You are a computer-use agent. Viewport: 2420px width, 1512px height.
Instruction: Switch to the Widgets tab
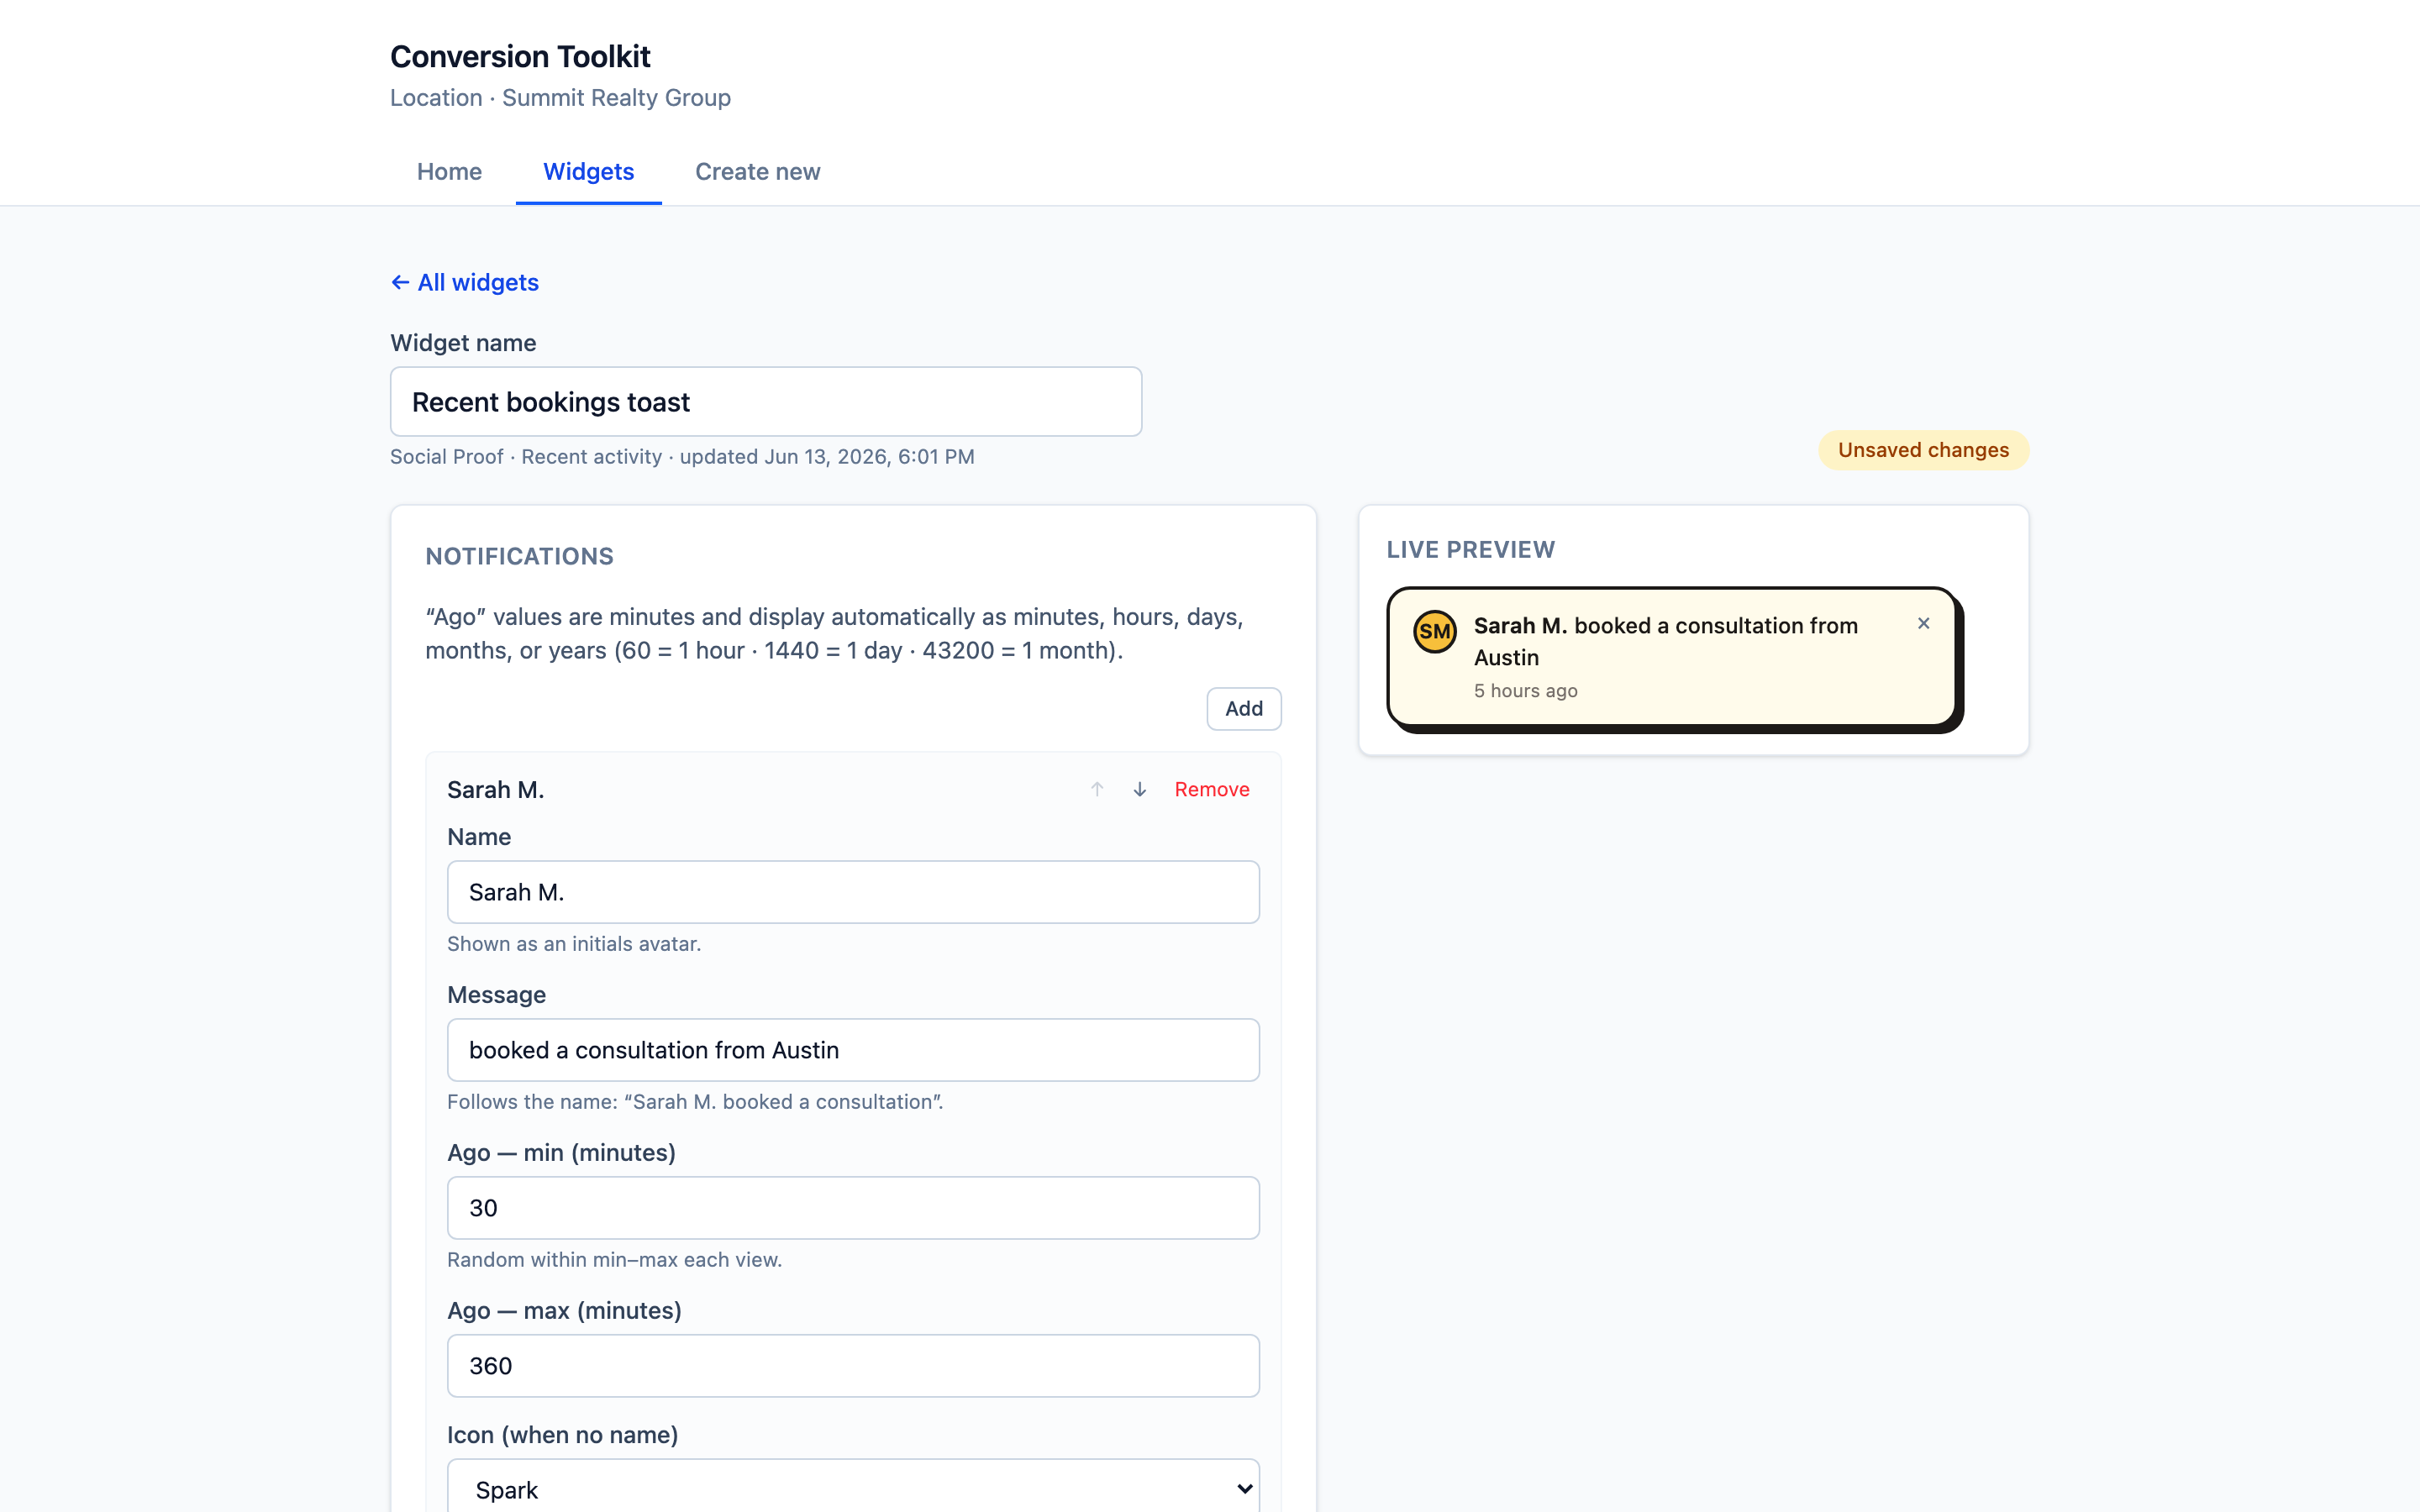588,171
